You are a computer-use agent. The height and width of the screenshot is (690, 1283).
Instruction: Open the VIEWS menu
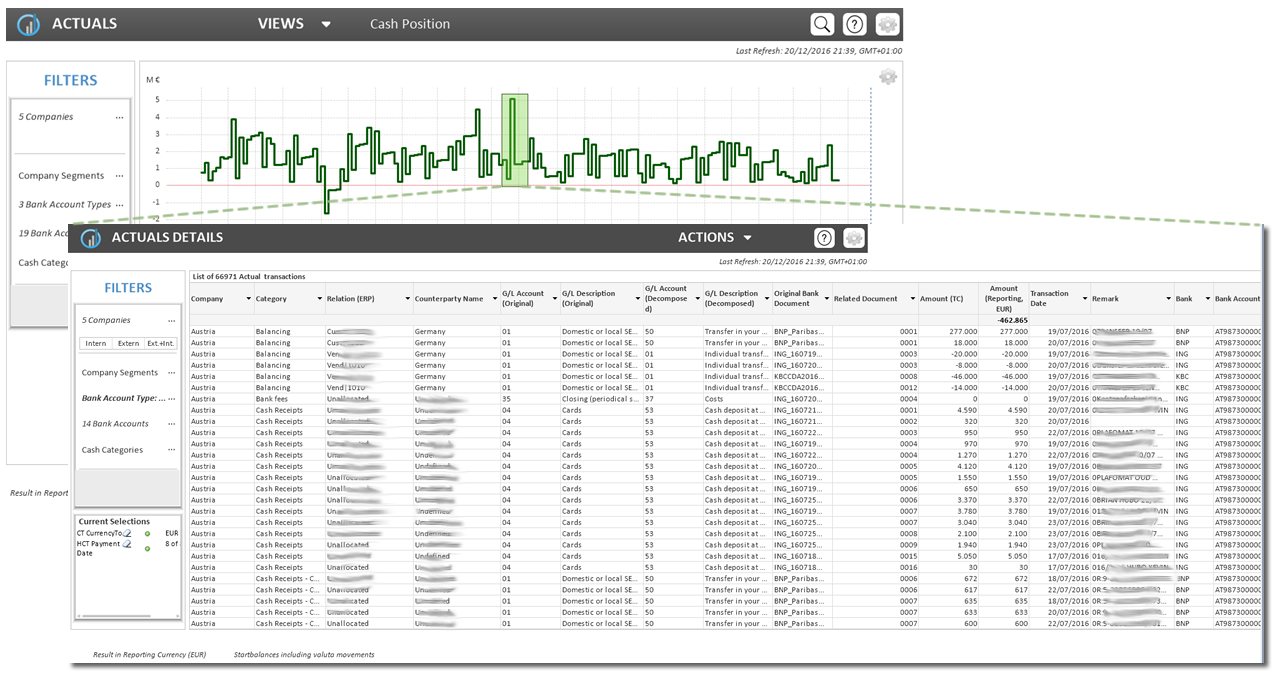click(x=290, y=23)
